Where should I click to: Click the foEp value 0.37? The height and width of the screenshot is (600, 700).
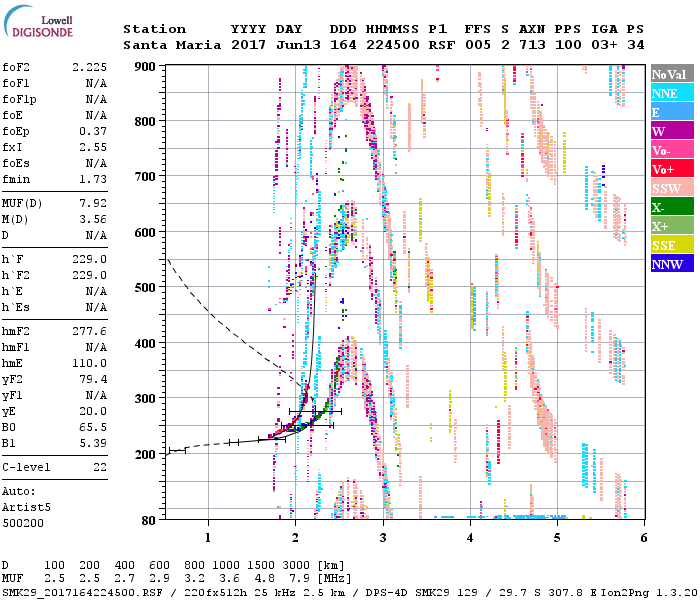click(x=93, y=131)
